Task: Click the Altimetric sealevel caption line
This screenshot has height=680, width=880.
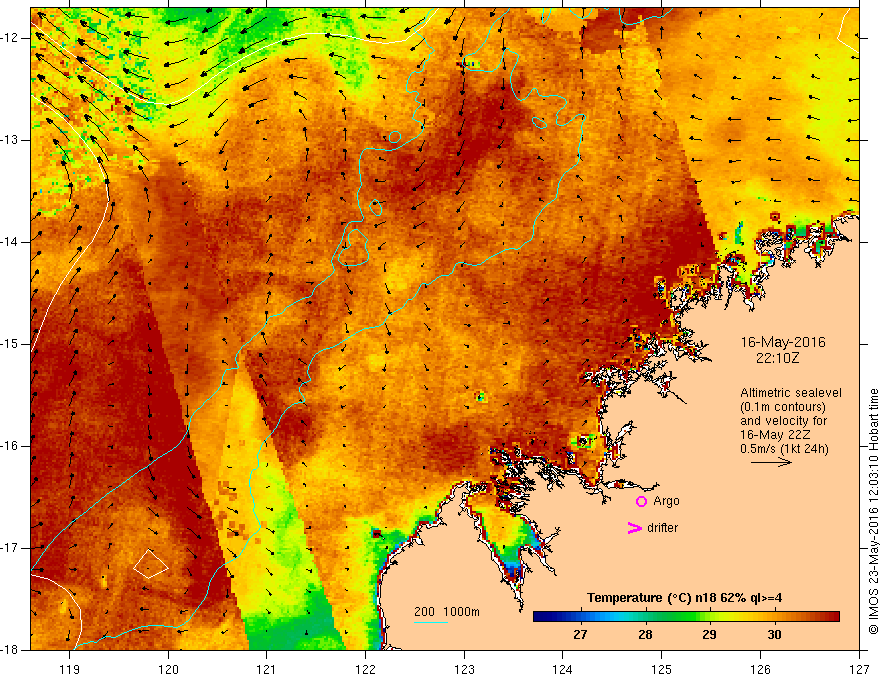Action: tap(790, 393)
